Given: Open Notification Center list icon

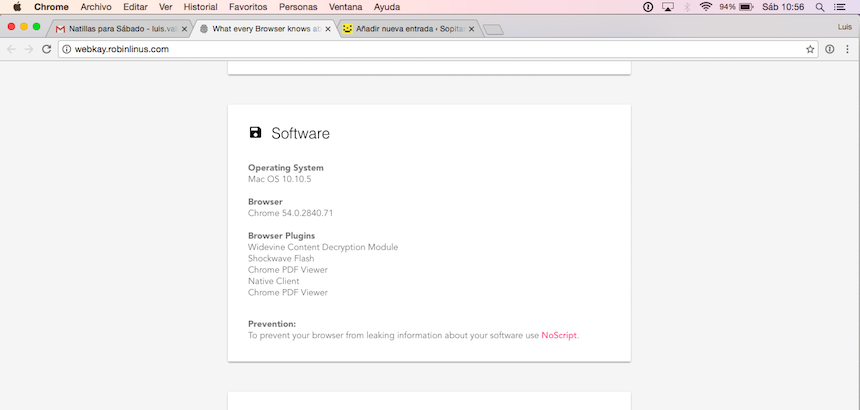Looking at the screenshot, I should click(838, 7).
